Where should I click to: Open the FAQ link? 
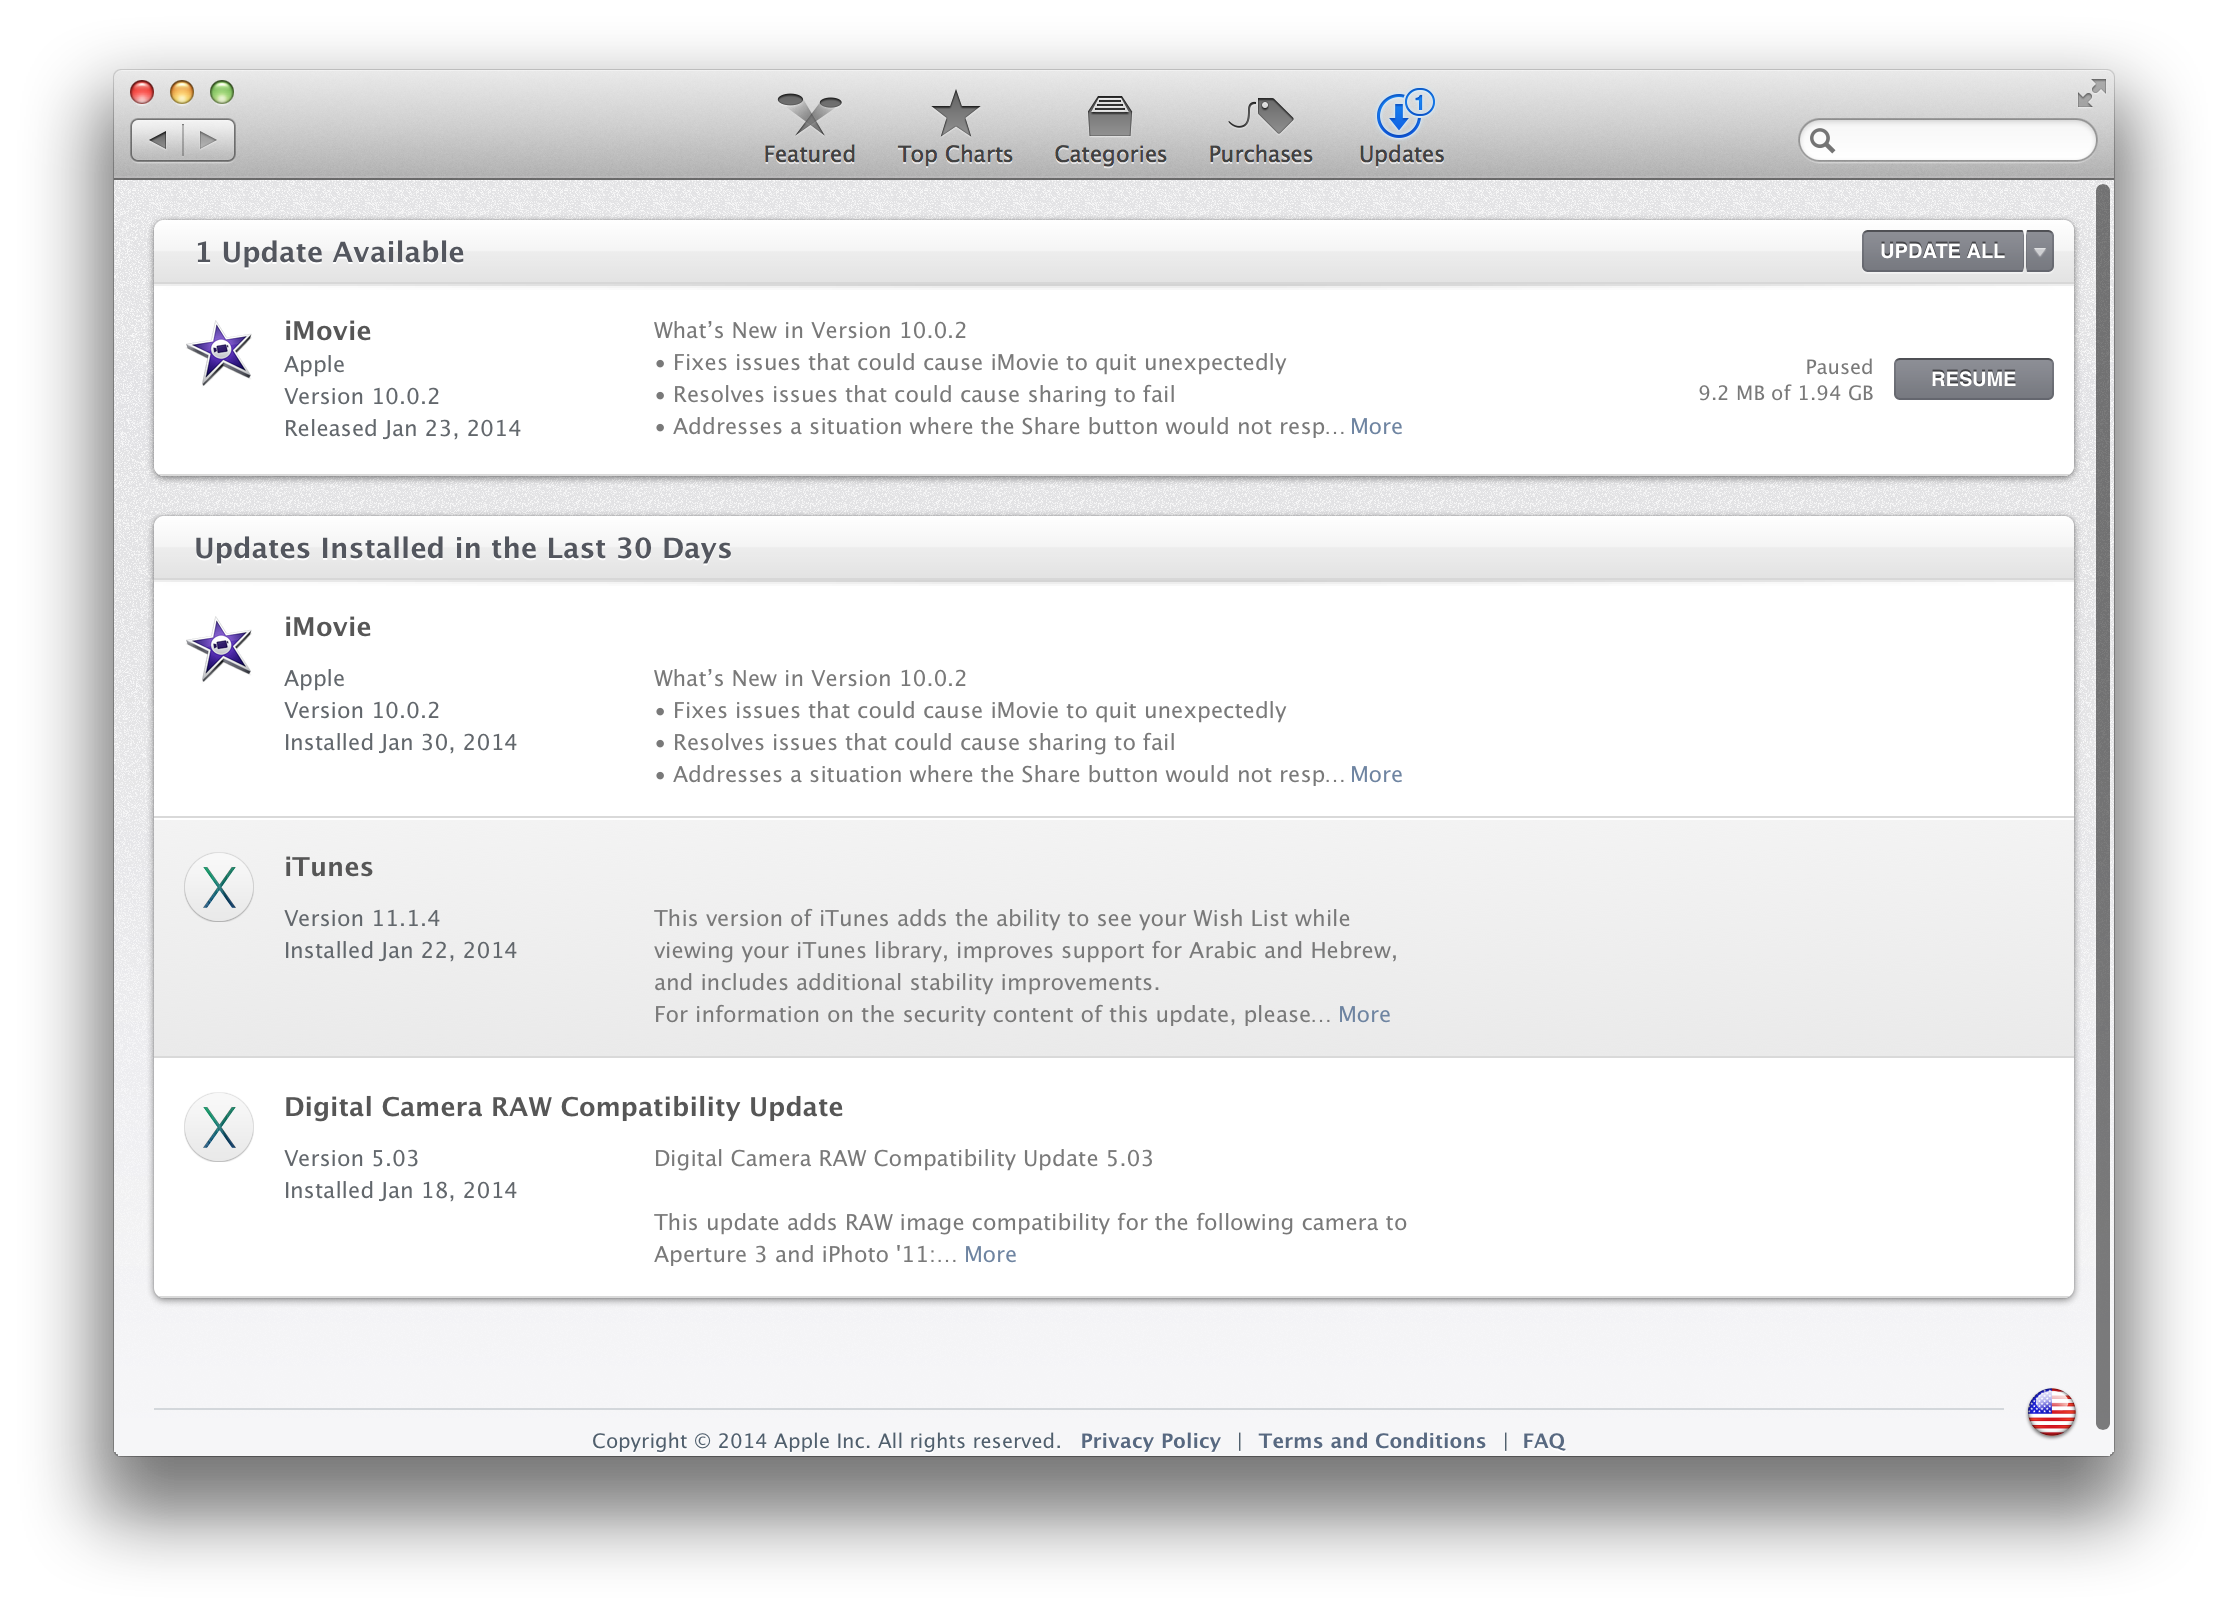click(1543, 1440)
